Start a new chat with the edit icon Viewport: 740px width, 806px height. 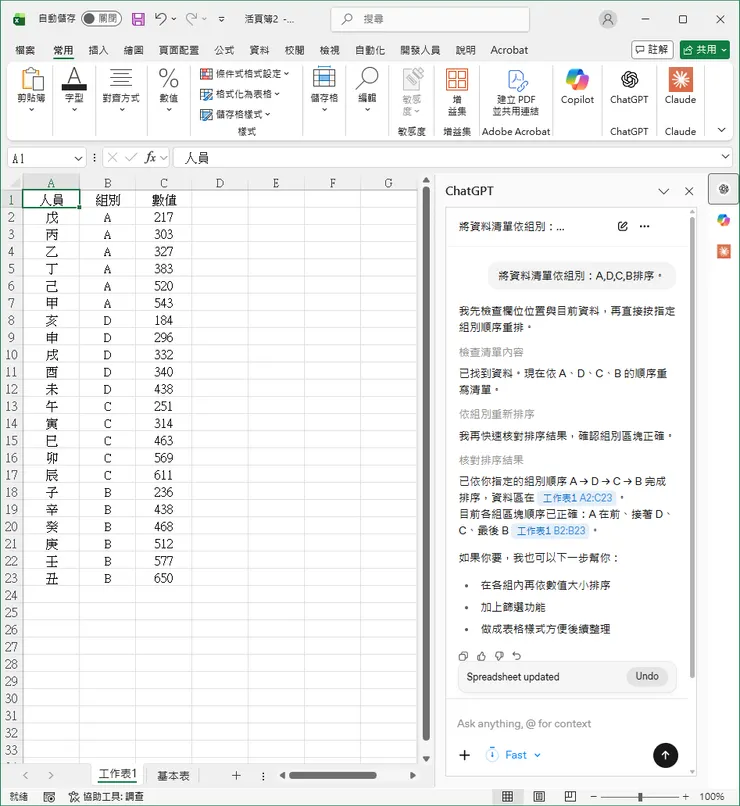click(622, 226)
